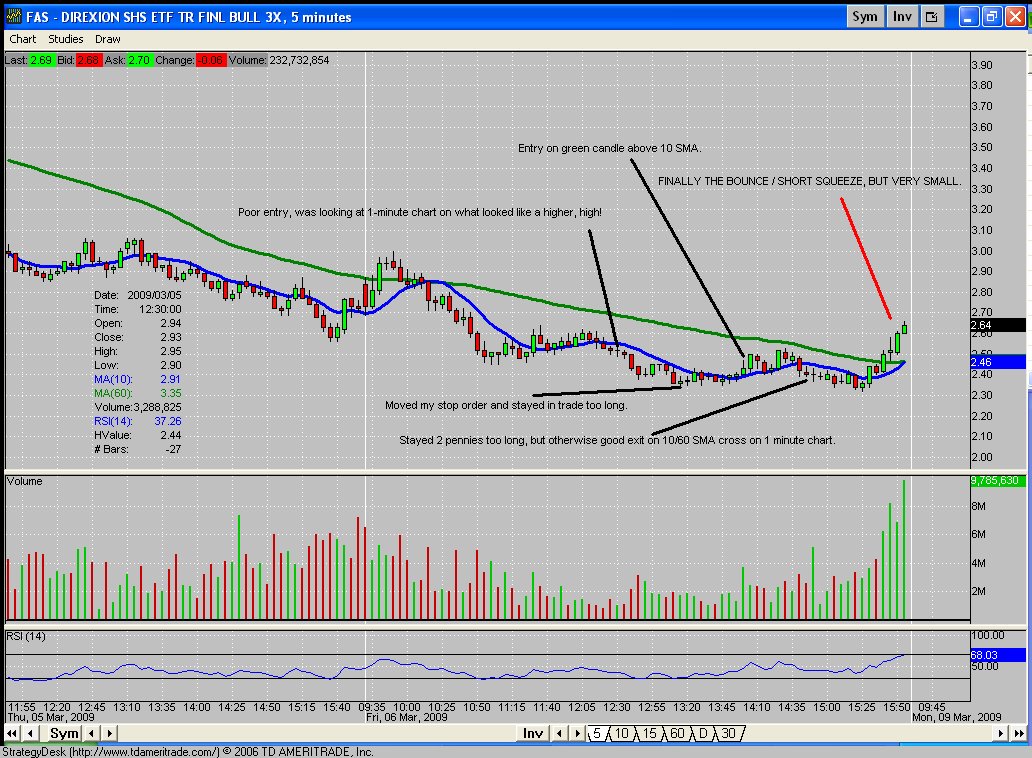Click the Volume panel label
Viewport: 1032px width, 758px height.
[24, 481]
